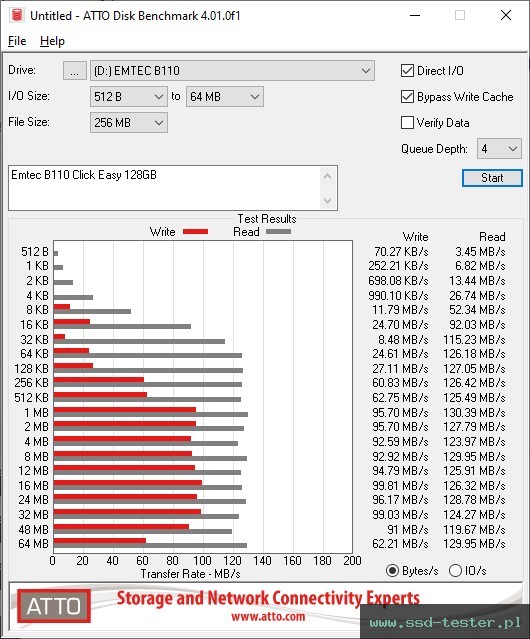This screenshot has height=639, width=530.
Task: Open the Drive dropdown showing EMTEC B110
Action: 232,71
